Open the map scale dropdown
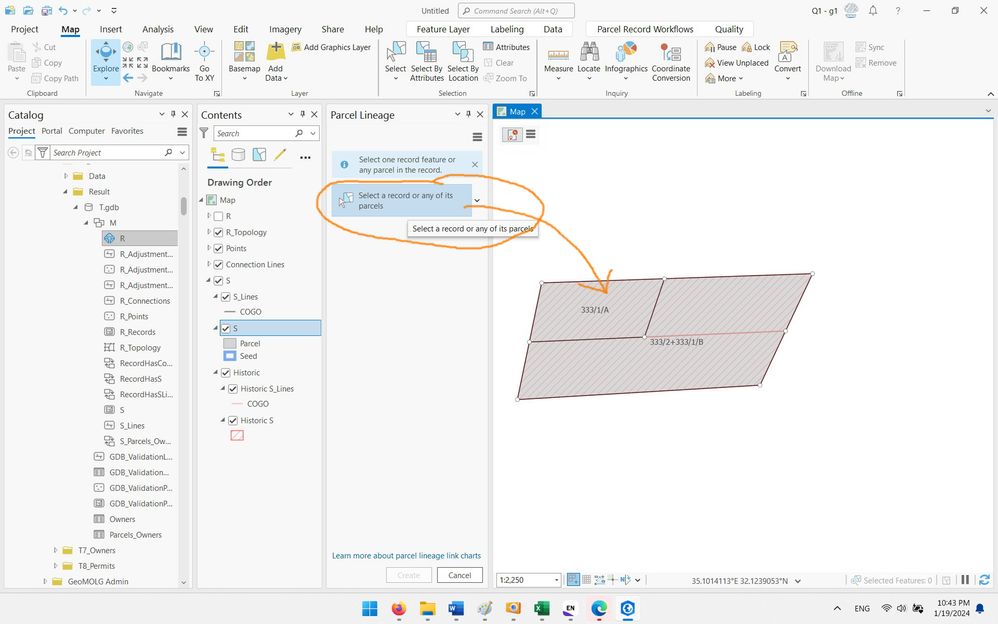 click(557, 580)
